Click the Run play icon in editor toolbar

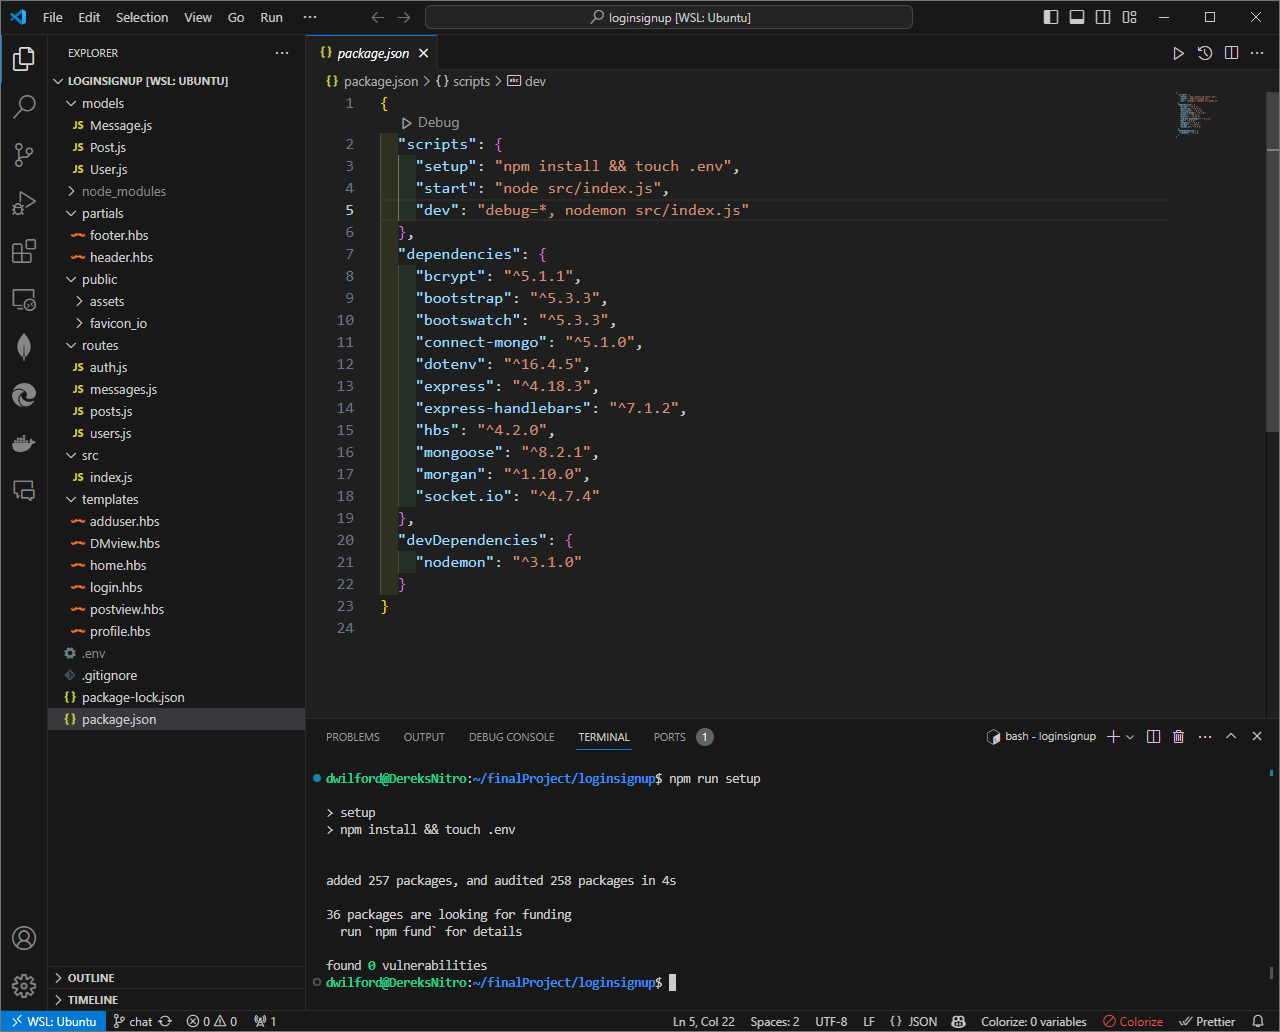[1179, 53]
